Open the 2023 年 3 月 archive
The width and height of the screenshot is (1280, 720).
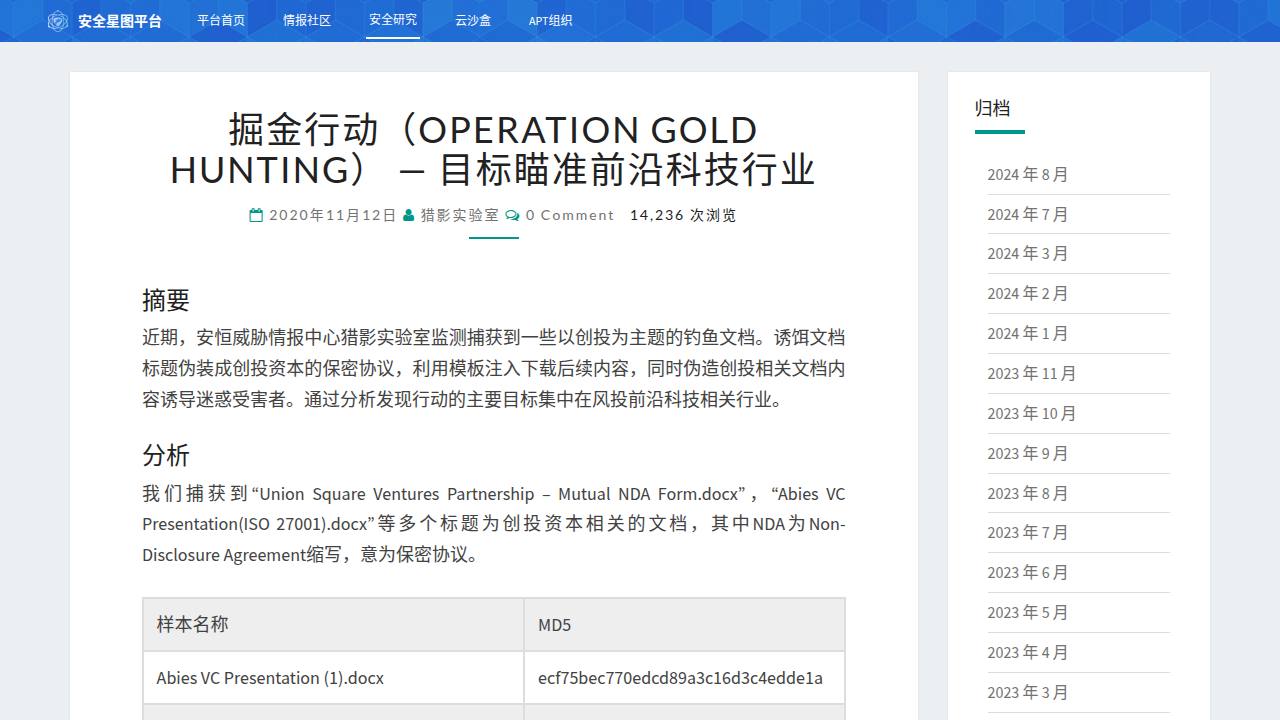pyautogui.click(x=1028, y=692)
